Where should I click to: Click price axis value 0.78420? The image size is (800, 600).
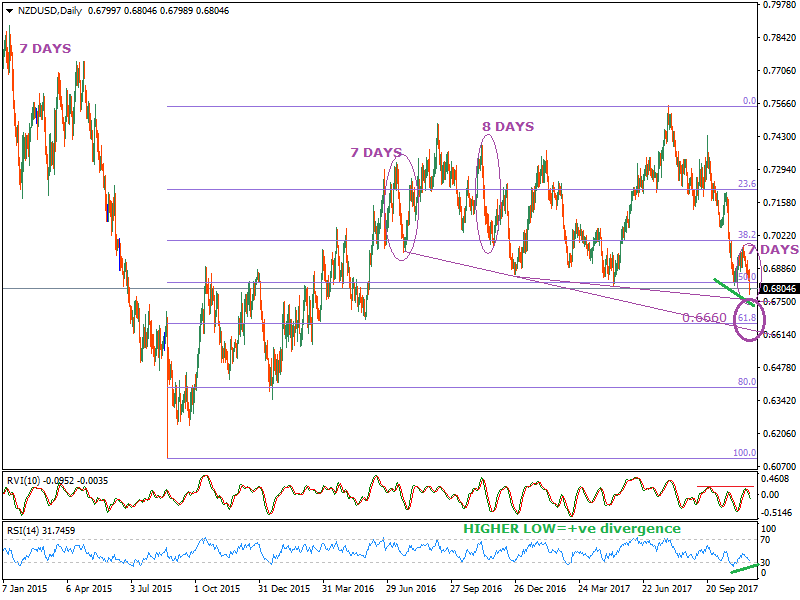(780, 38)
